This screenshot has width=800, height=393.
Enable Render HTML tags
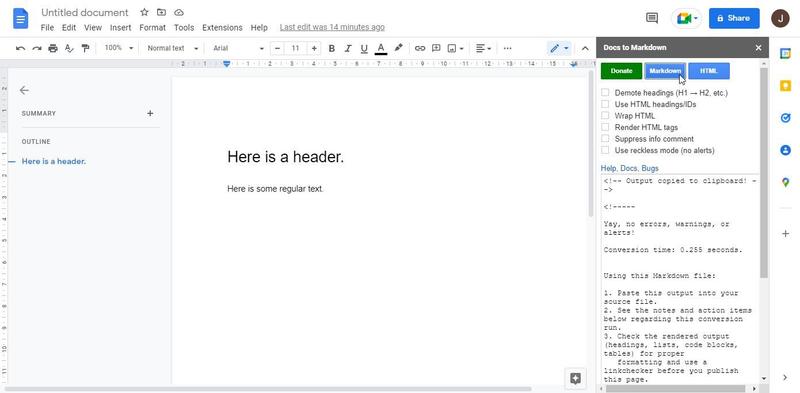(605, 127)
